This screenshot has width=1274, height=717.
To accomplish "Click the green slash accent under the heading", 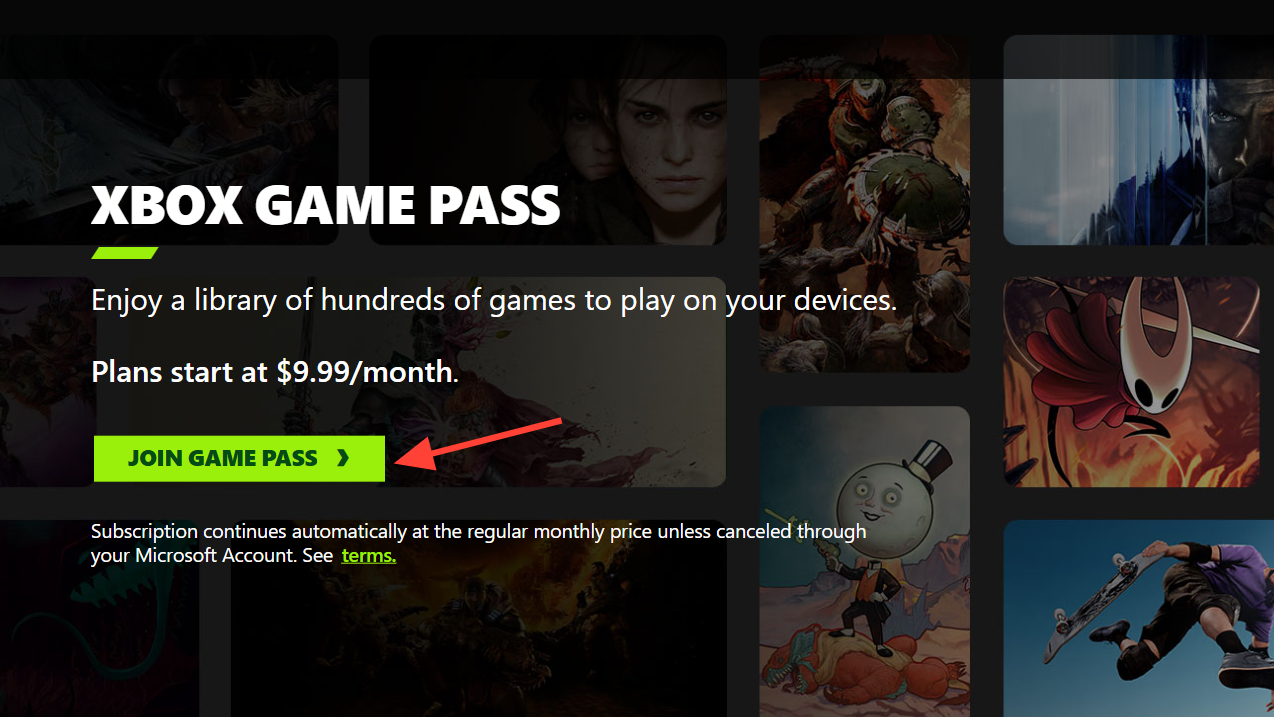I will (125, 253).
